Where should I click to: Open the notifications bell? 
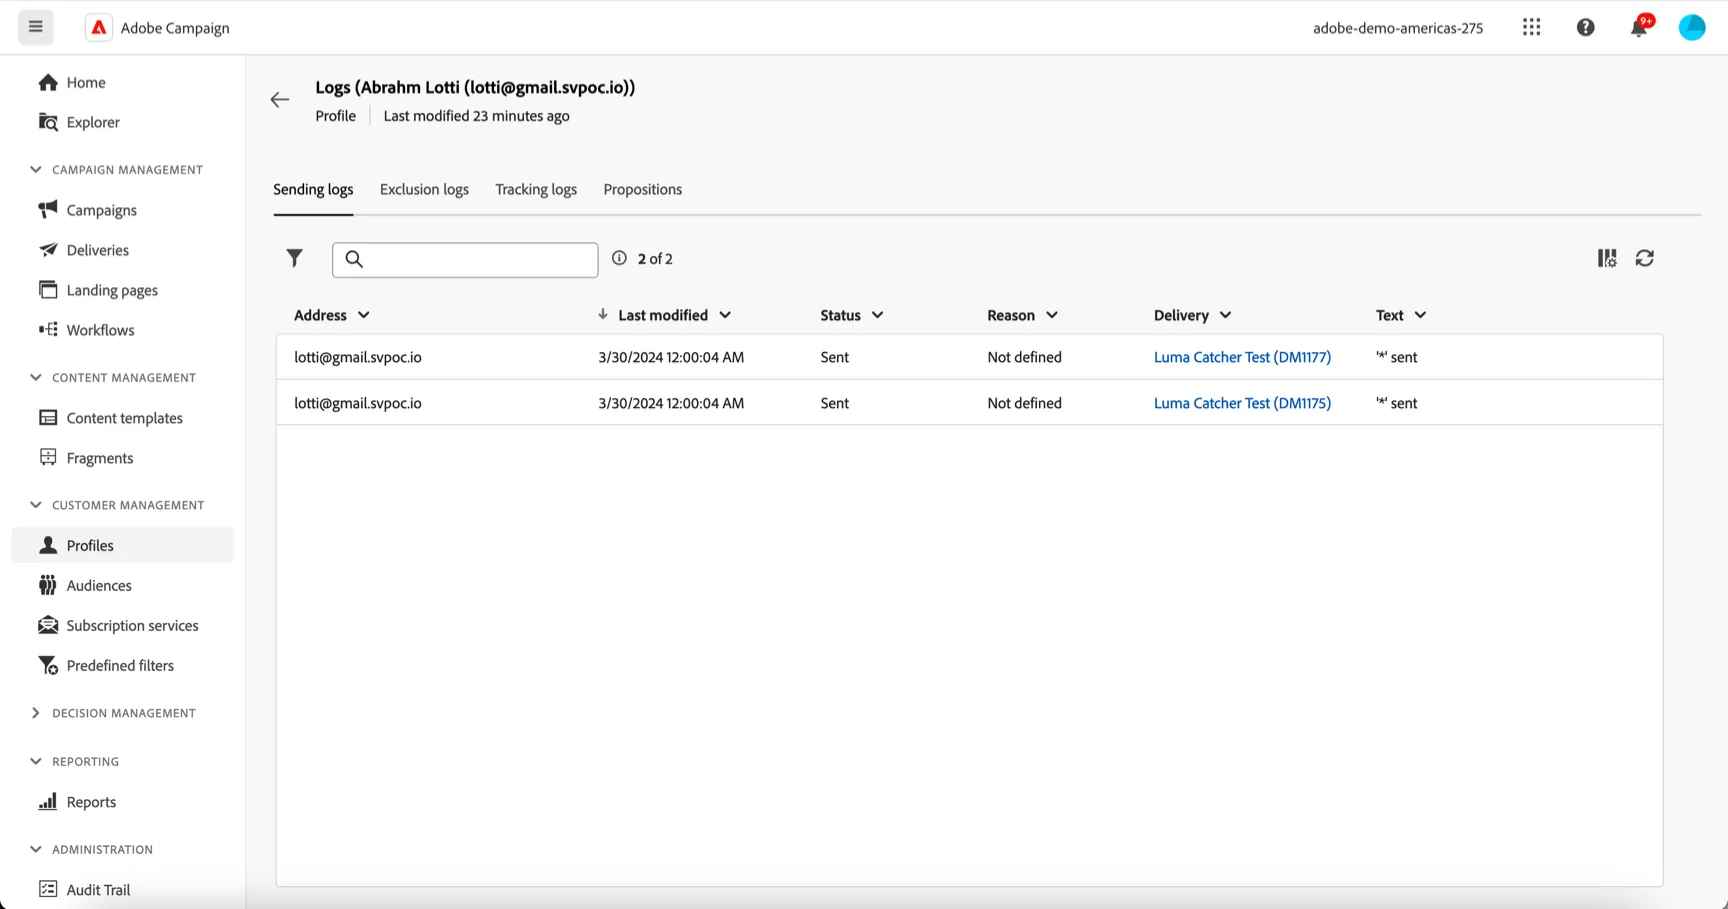(1639, 27)
